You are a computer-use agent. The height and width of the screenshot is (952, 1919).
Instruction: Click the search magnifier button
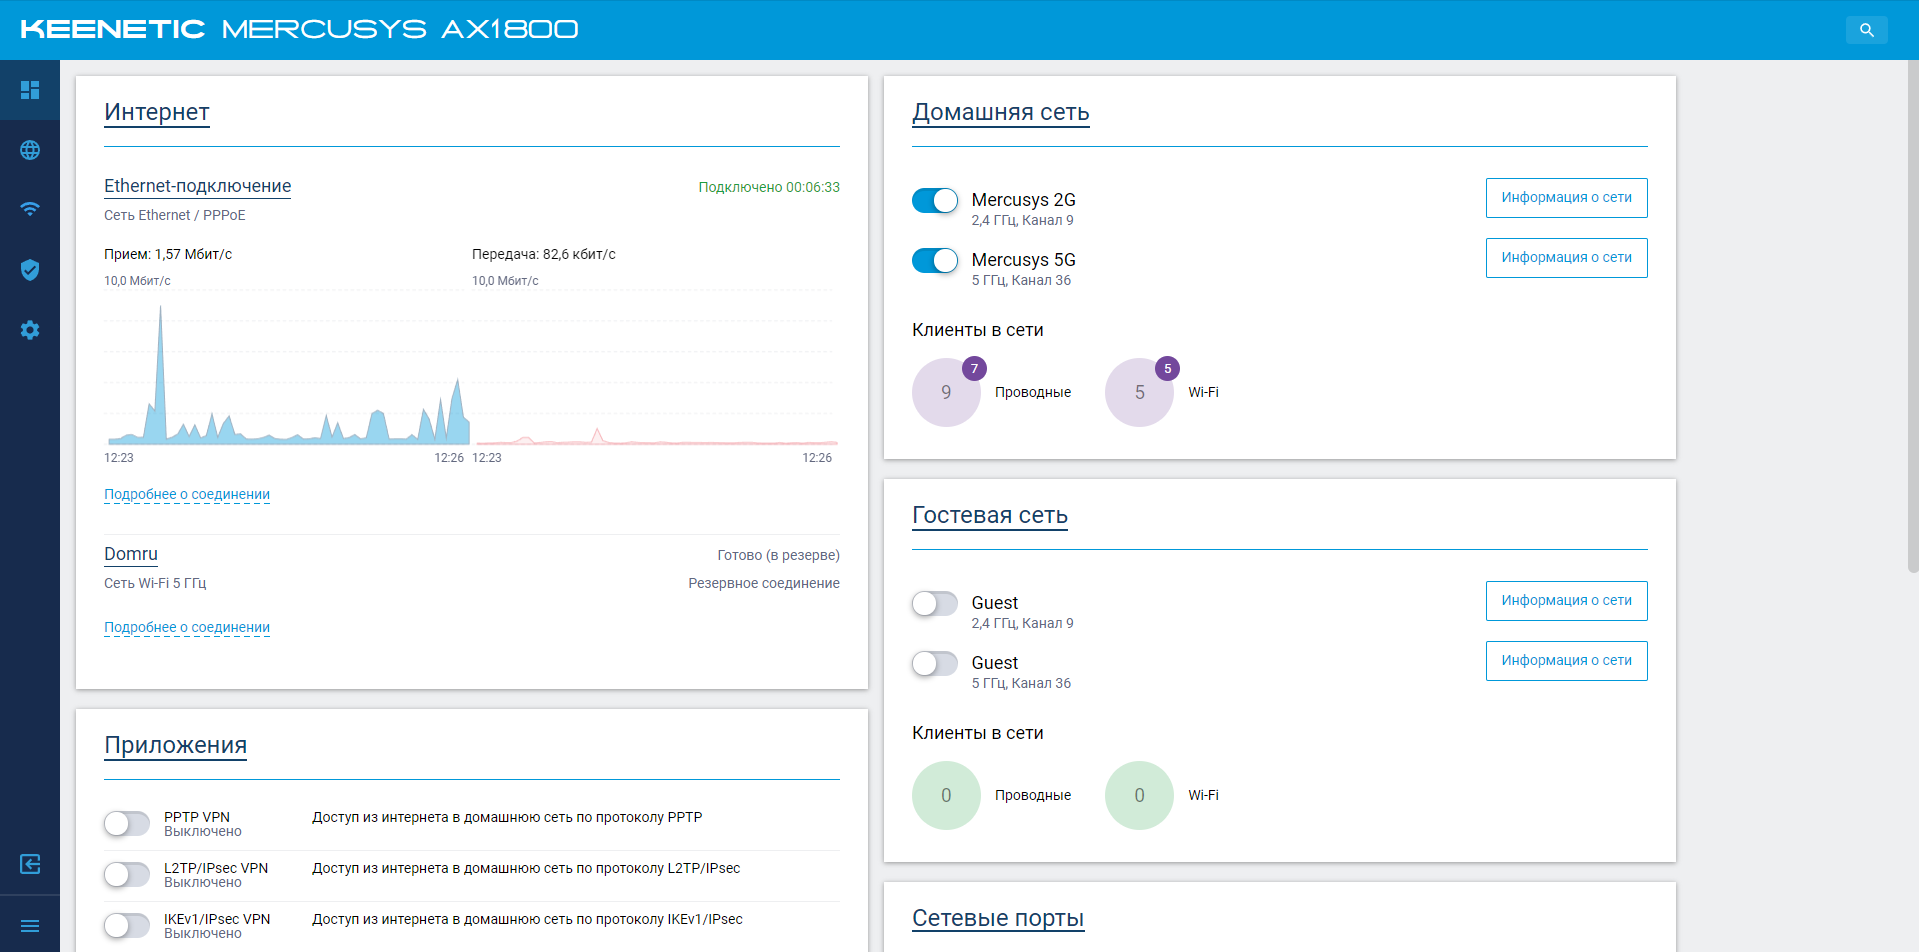(x=1866, y=30)
